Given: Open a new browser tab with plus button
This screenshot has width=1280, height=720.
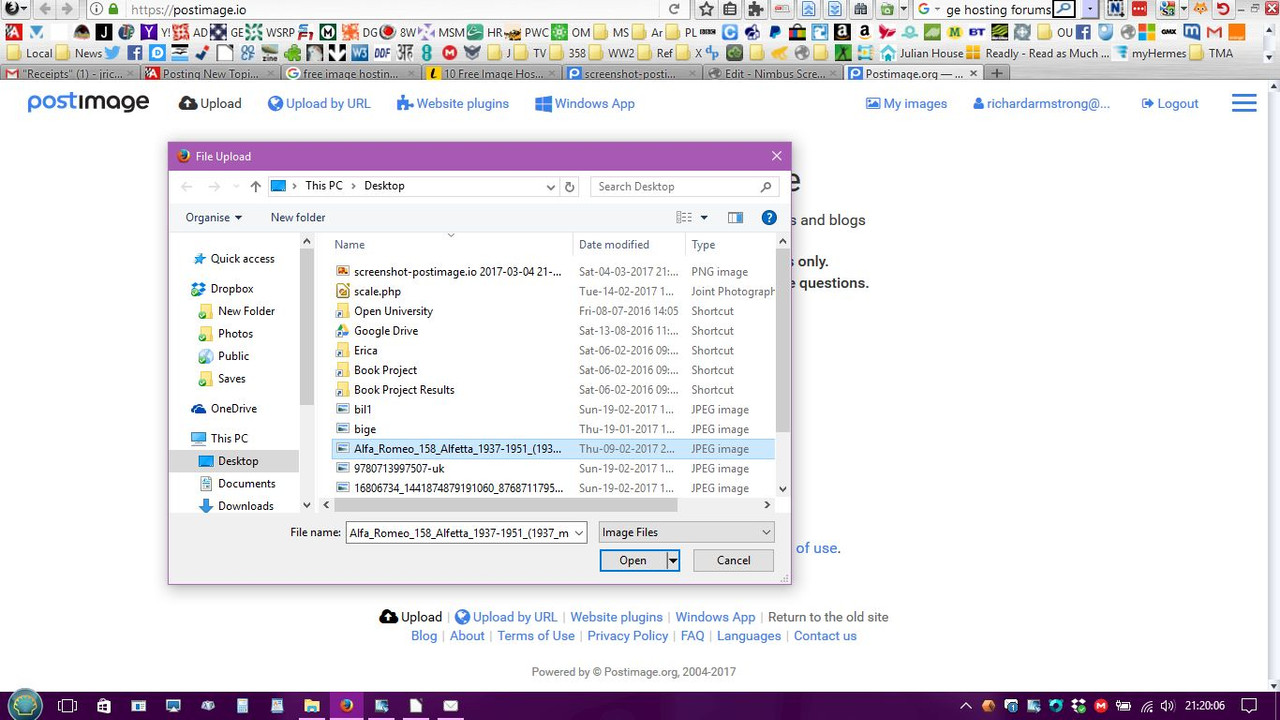Looking at the screenshot, I should pos(997,73).
